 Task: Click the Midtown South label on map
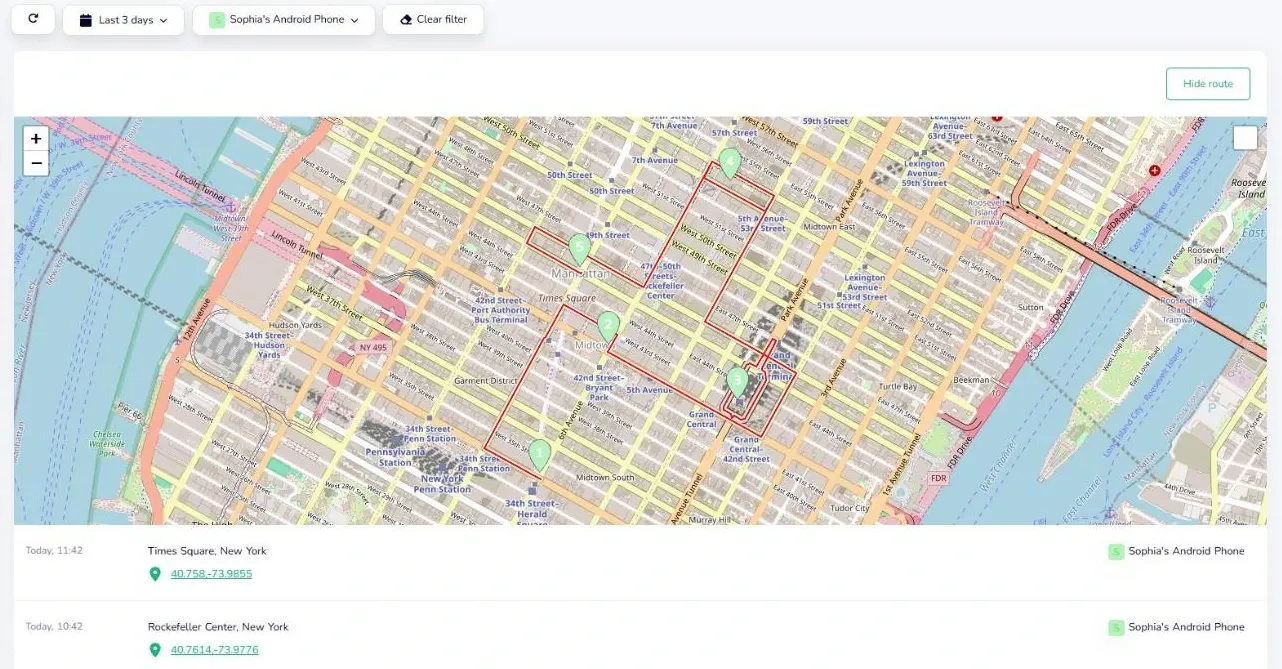[605, 478]
